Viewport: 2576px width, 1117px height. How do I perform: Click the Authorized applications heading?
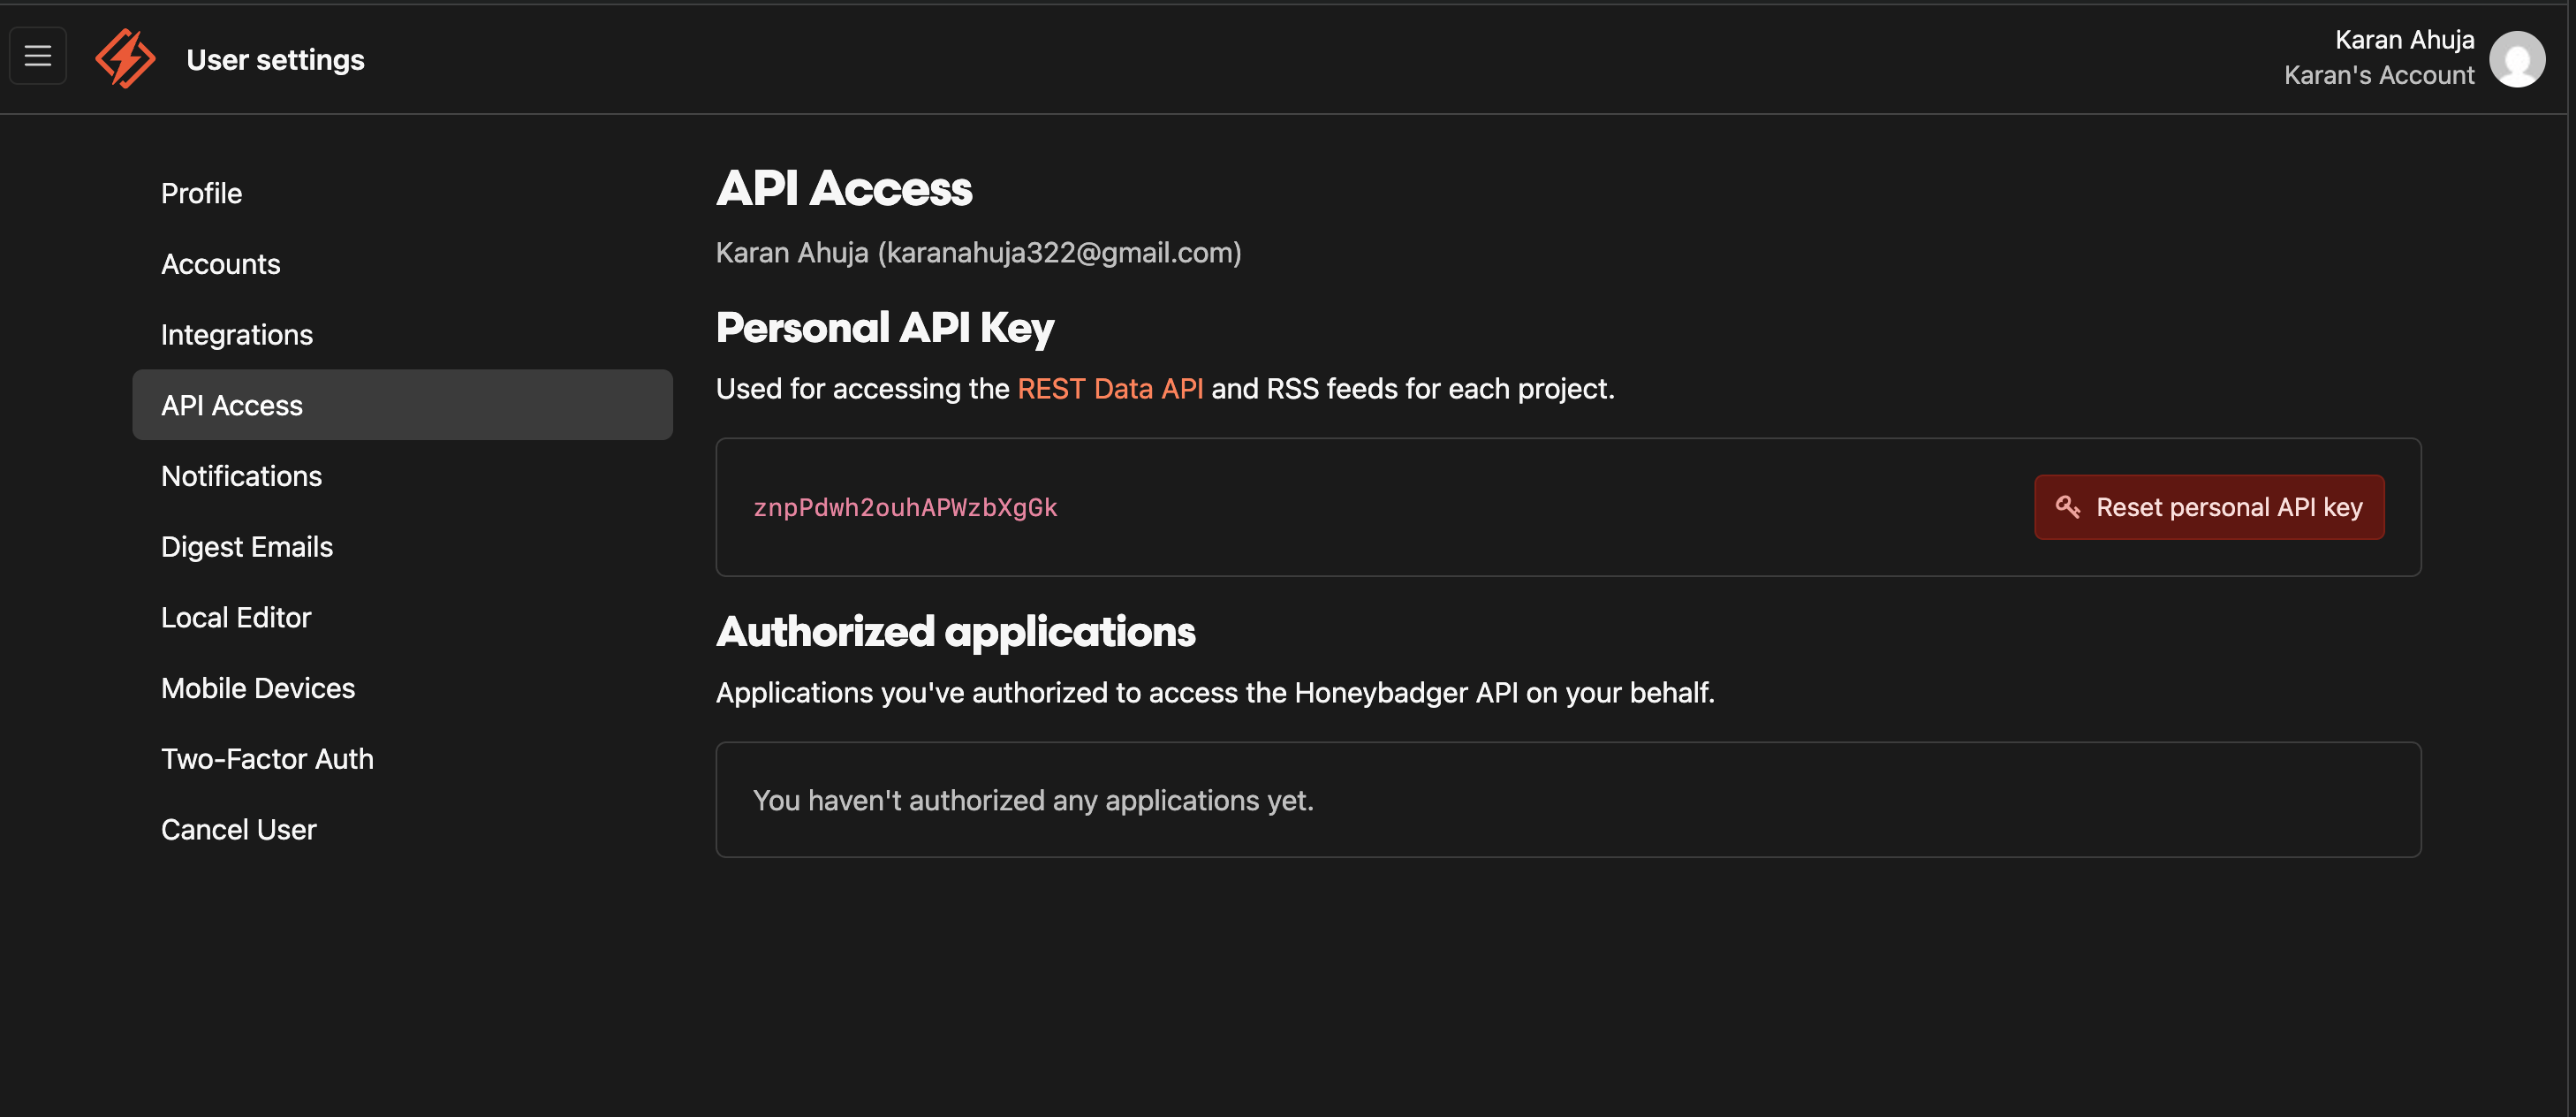955,632
